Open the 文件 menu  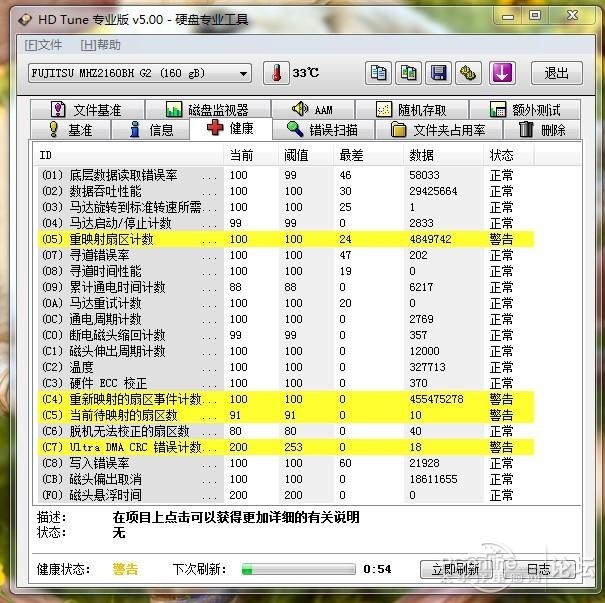click(x=43, y=45)
